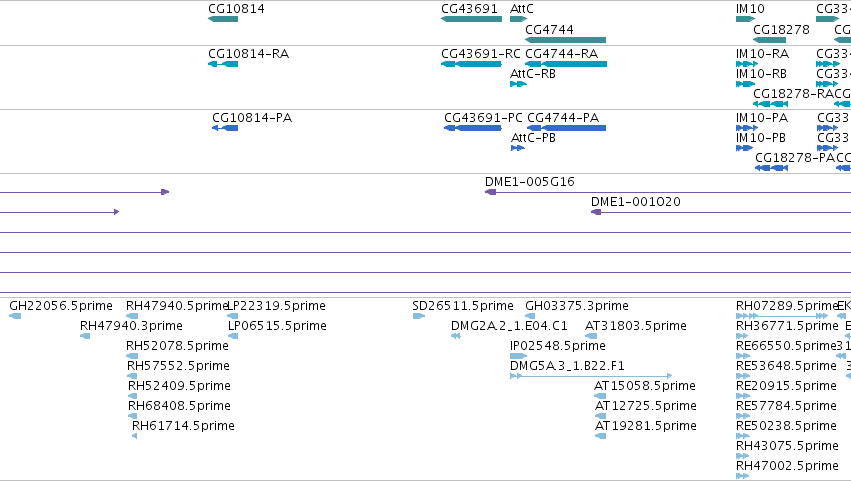
Task: Click the DME1-005G16 clone arrowhead
Action: click(x=490, y=192)
